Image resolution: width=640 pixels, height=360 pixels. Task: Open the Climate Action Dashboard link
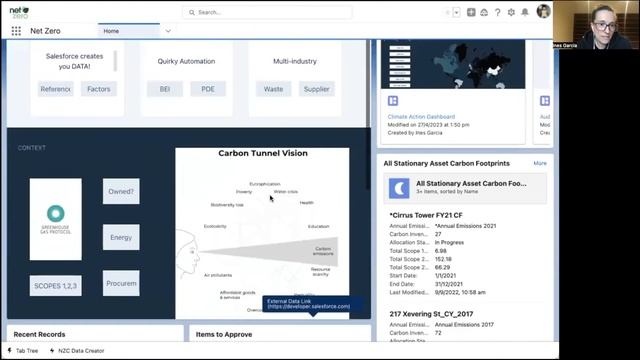[x=421, y=117]
